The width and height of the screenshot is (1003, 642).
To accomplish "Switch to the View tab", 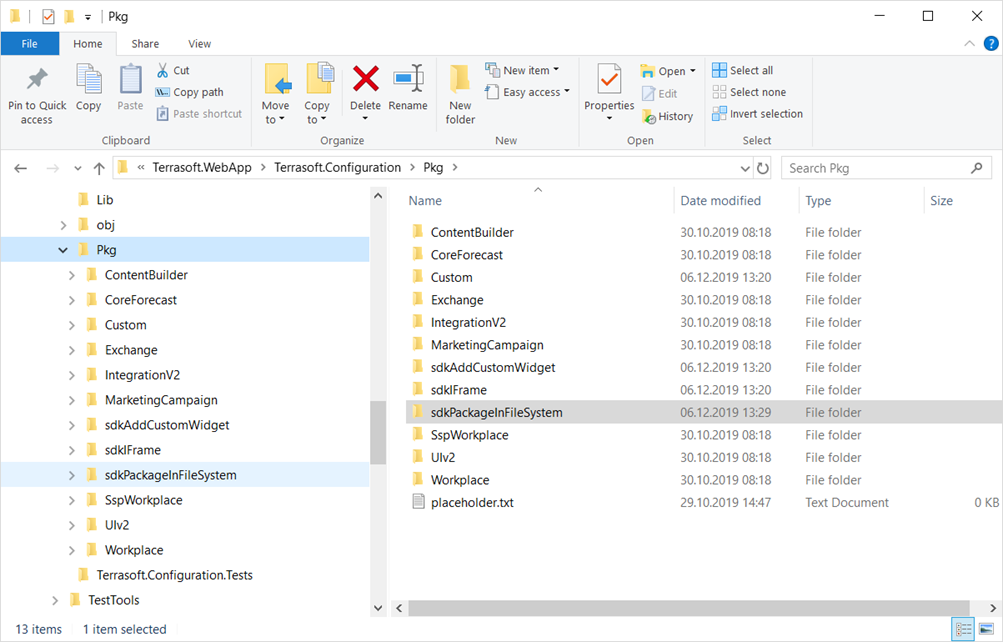I will (x=198, y=43).
